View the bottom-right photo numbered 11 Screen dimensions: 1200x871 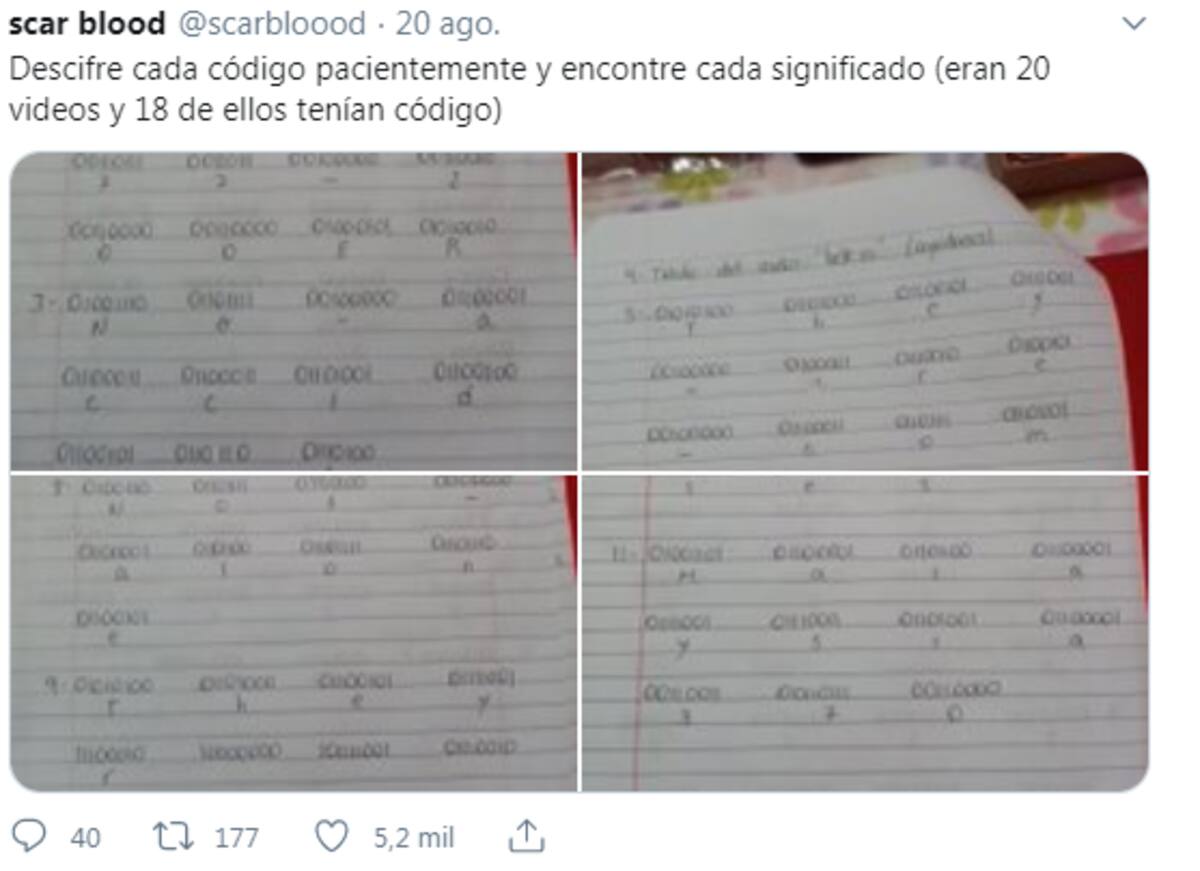point(865,633)
